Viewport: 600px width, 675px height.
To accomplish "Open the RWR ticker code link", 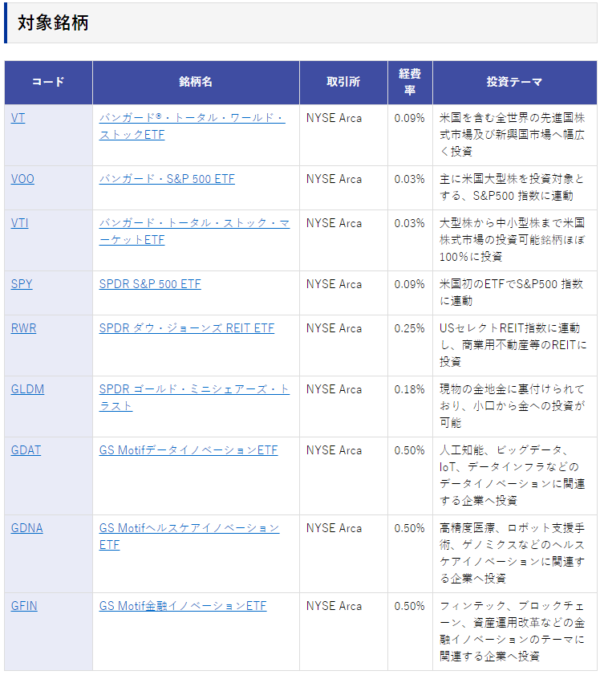I will coord(24,328).
